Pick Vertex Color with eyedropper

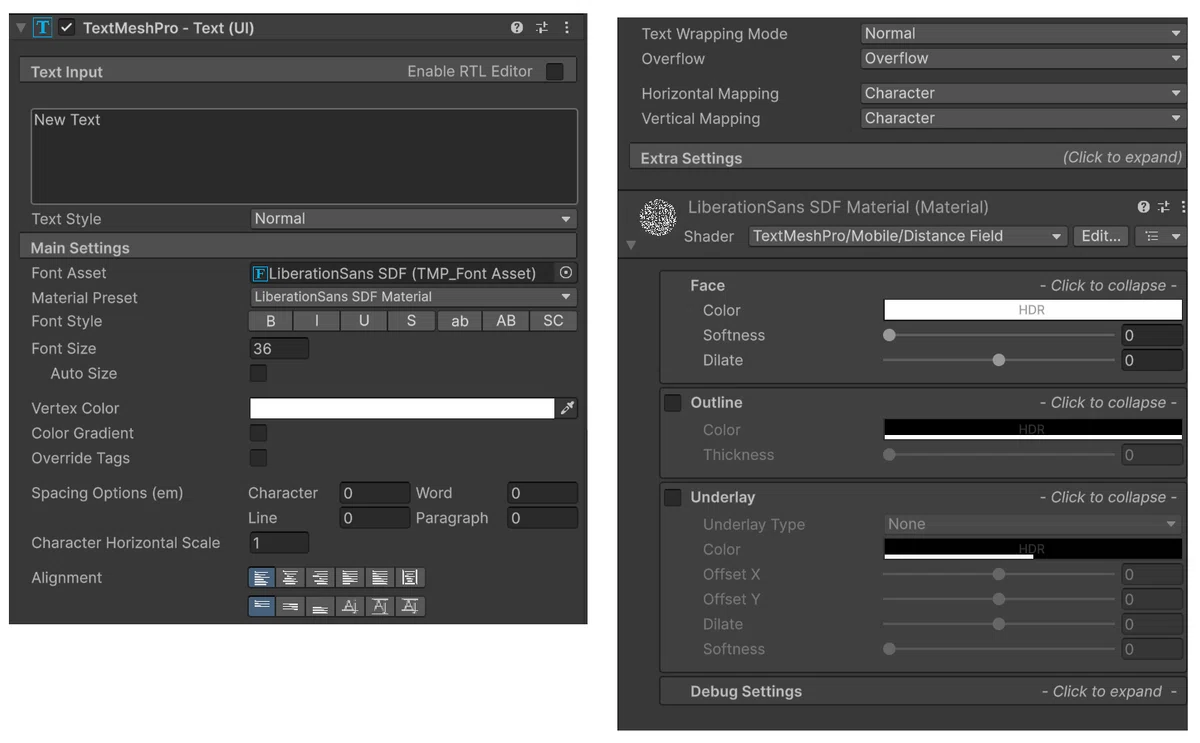(x=567, y=408)
